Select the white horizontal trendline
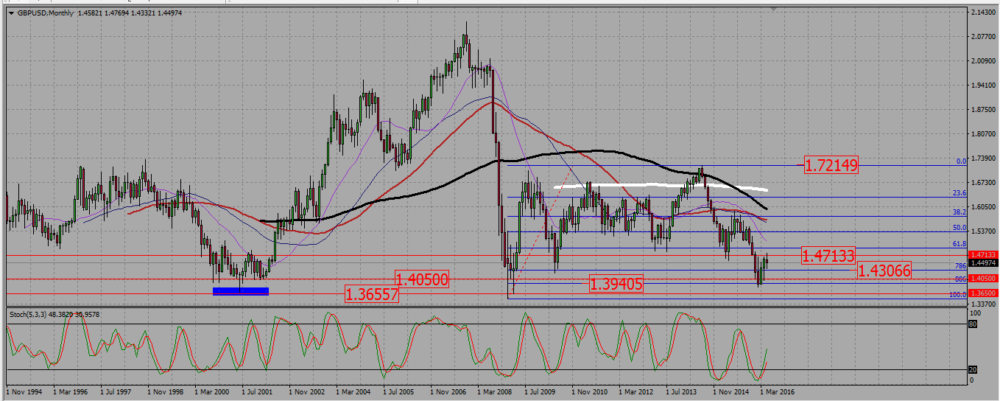Viewport: 1000px width, 401px height. pyautogui.click(x=660, y=187)
